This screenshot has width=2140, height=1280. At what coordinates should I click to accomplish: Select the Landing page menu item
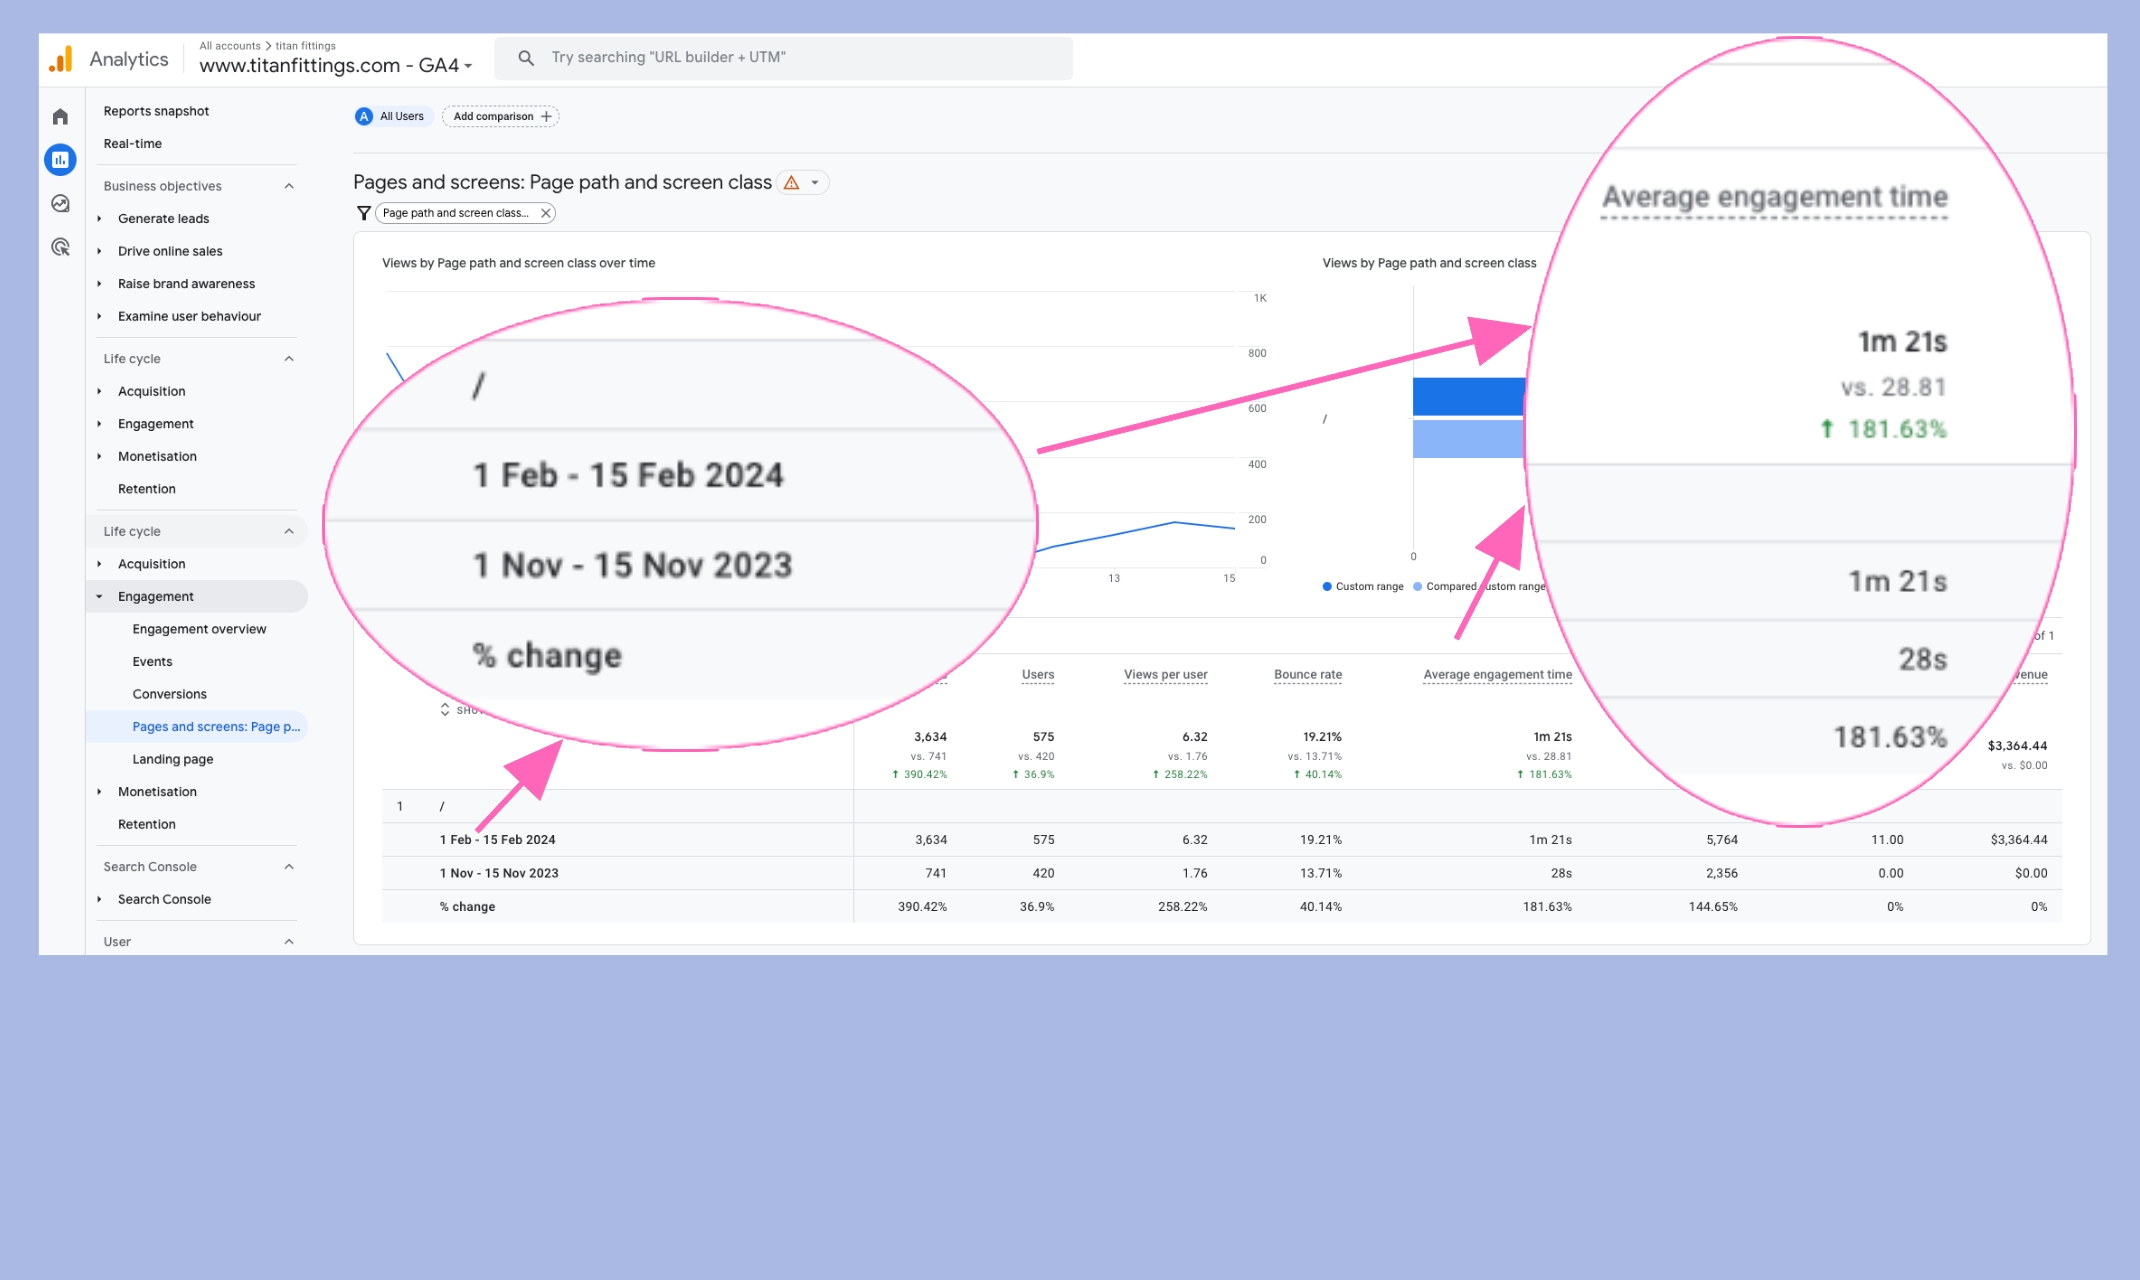[172, 759]
